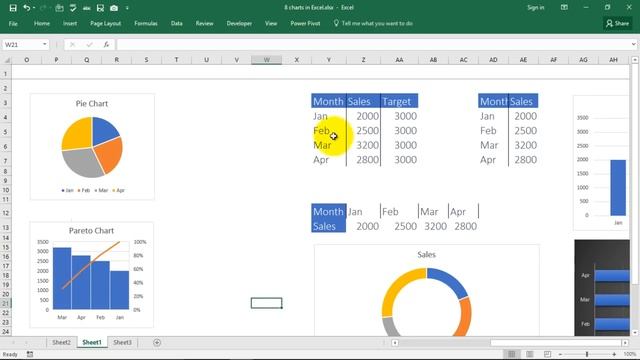The image size is (640, 360).
Task: Expand the formula bar chevron
Action: click(633, 44)
